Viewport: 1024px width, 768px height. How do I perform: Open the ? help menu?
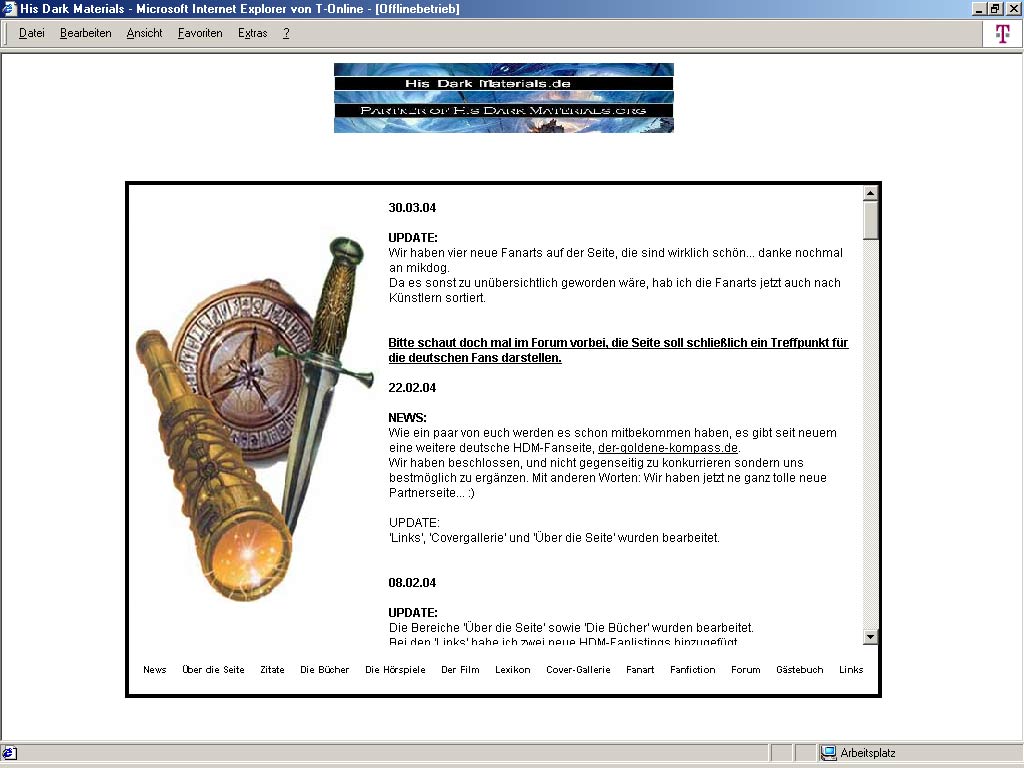(286, 33)
